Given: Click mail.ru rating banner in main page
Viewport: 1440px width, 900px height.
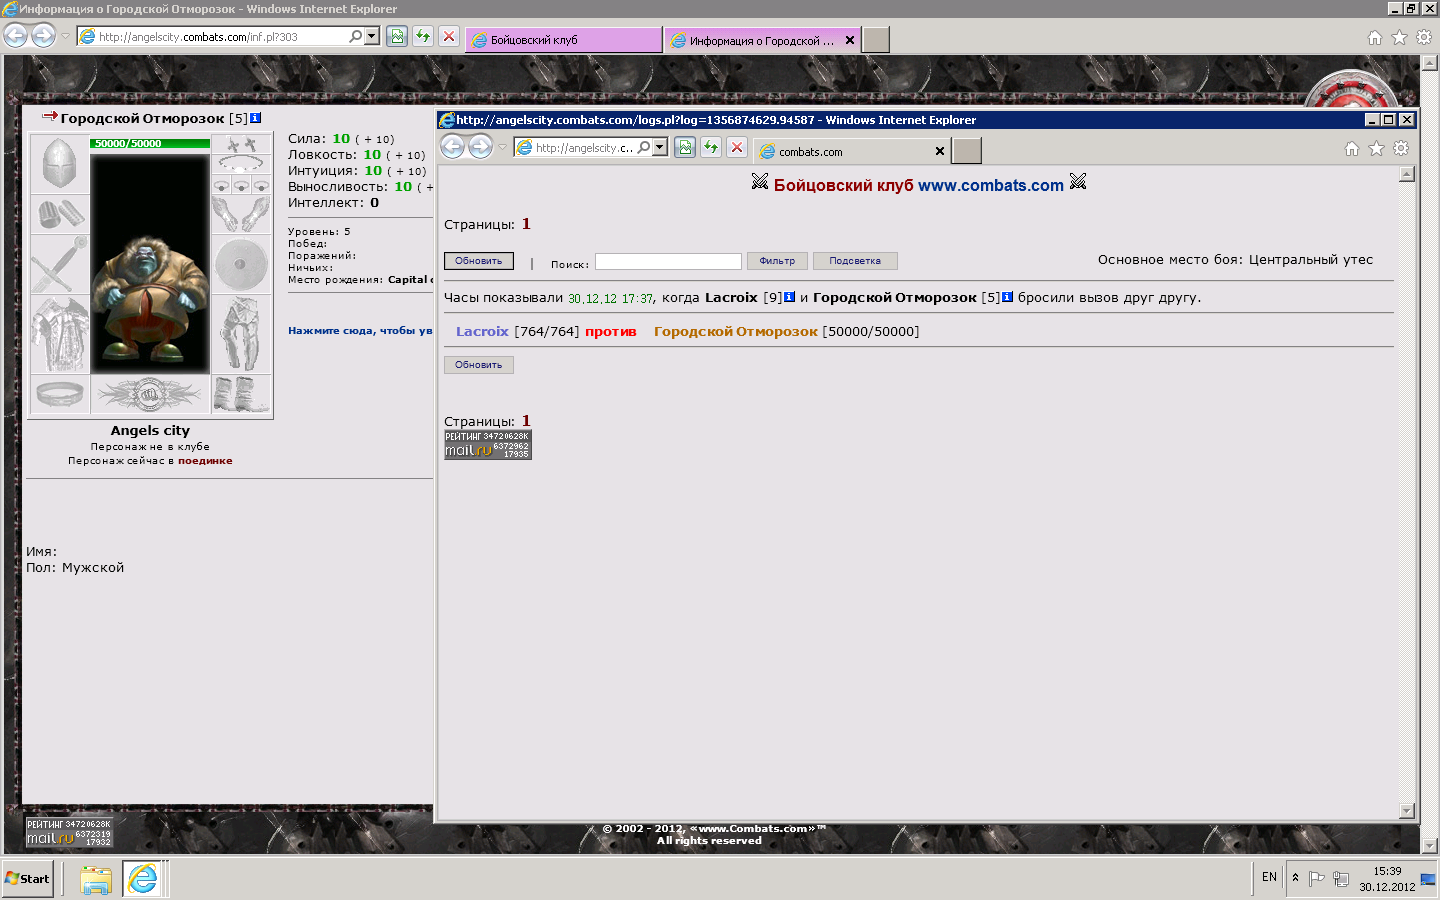Looking at the screenshot, I should (x=69, y=833).
